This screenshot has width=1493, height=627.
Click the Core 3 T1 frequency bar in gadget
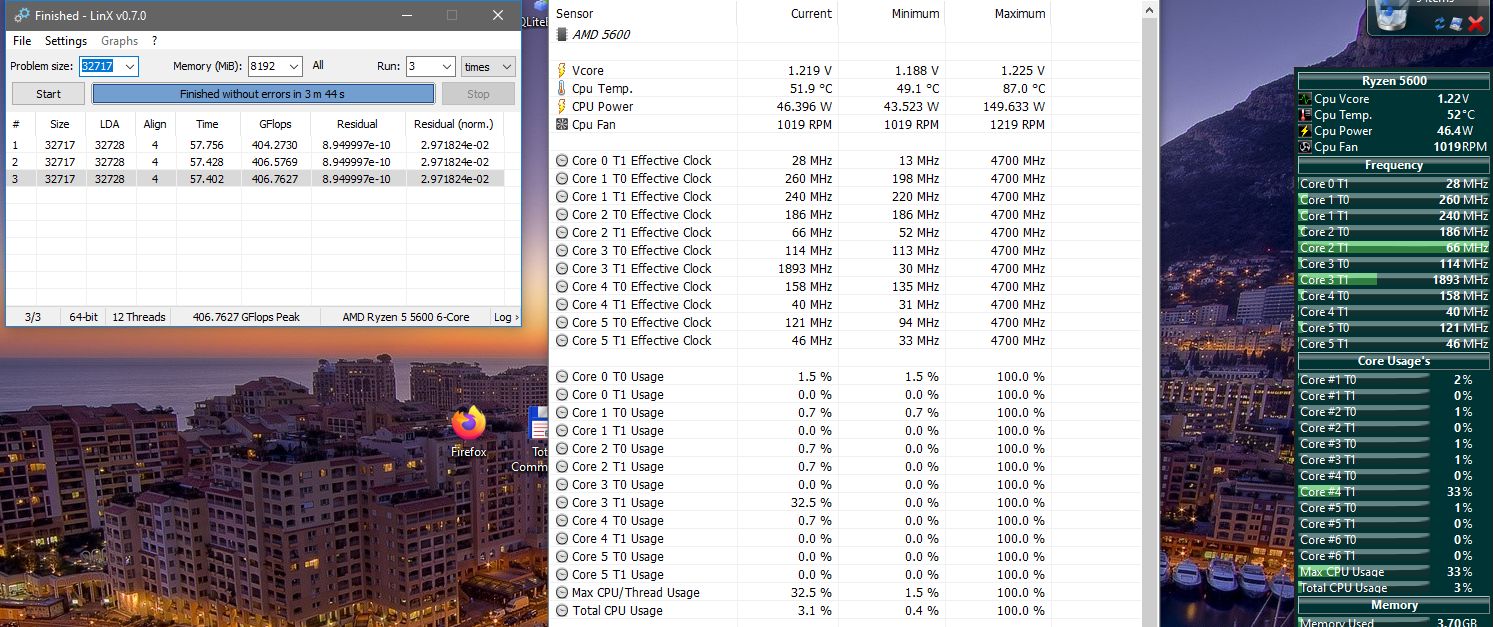pyautogui.click(x=1393, y=280)
